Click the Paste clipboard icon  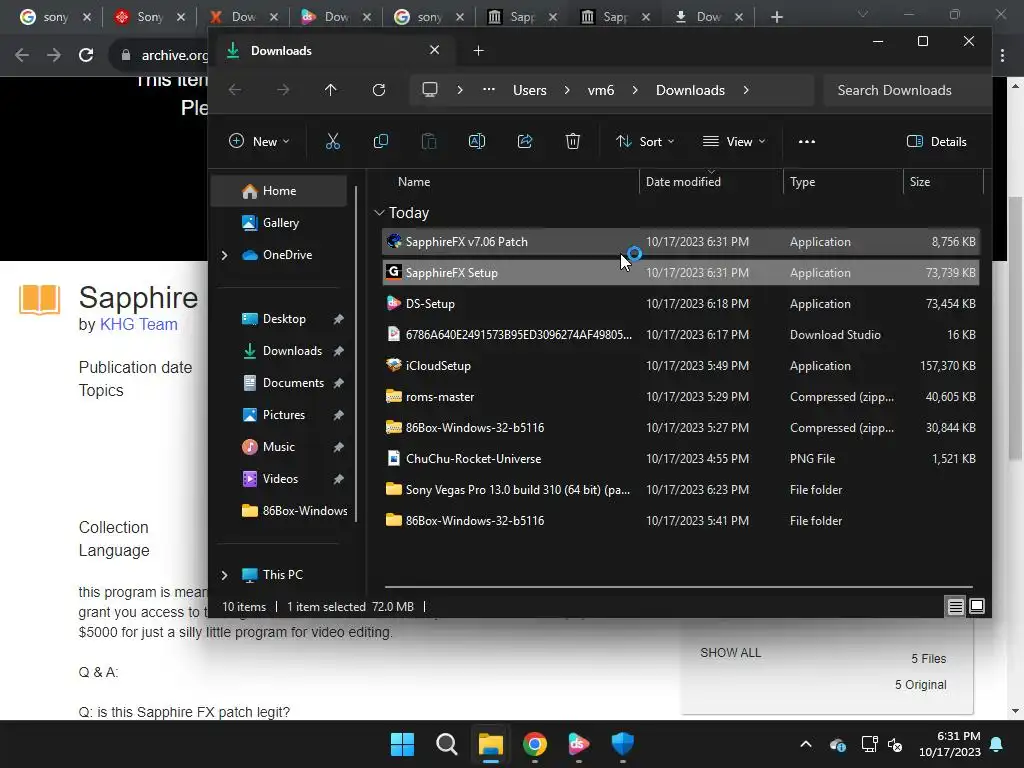pyautogui.click(x=429, y=141)
